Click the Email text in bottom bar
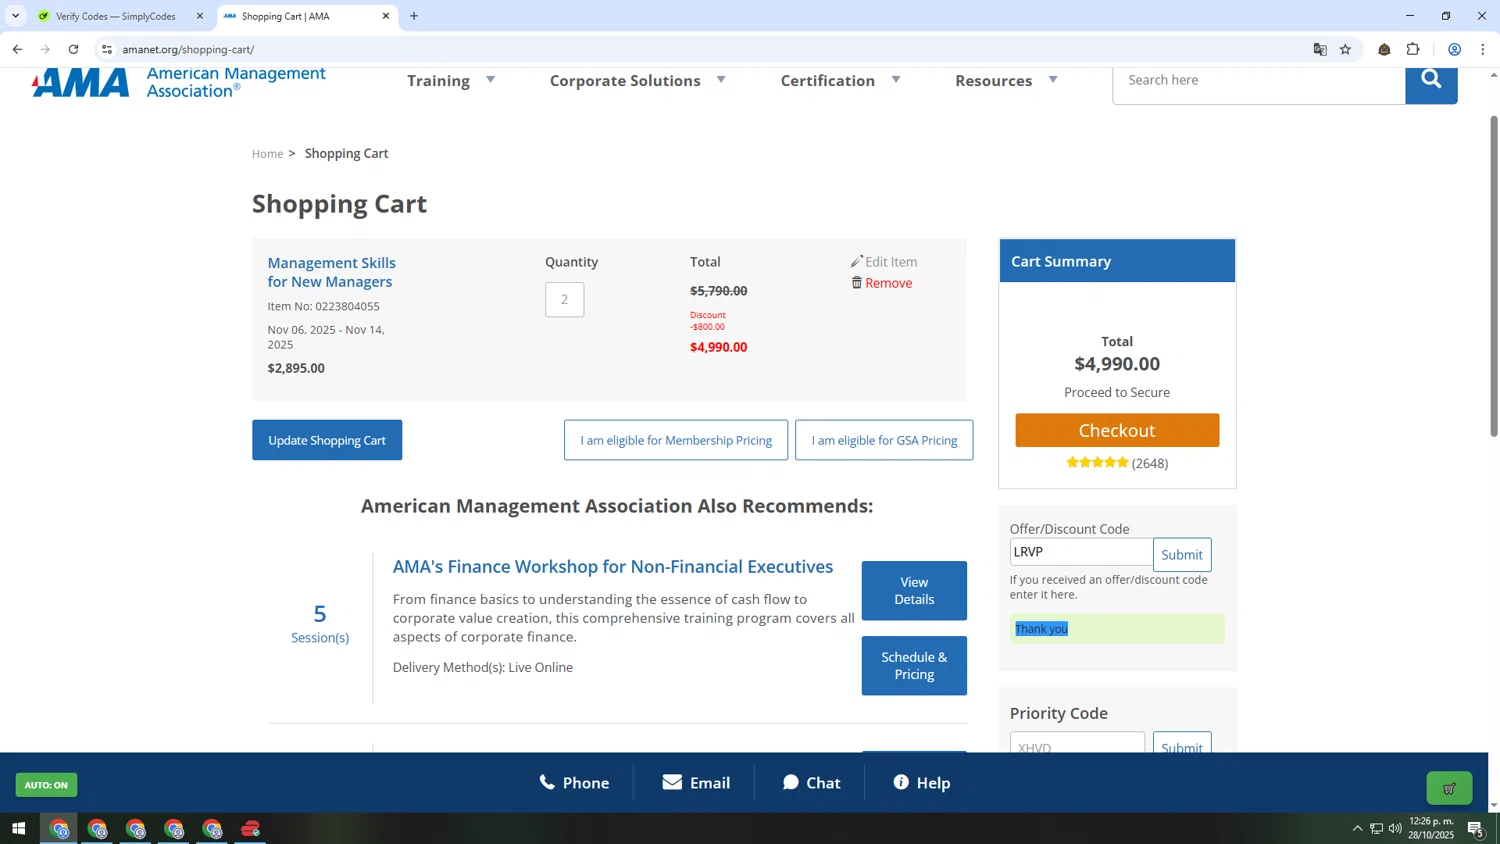 pos(710,783)
